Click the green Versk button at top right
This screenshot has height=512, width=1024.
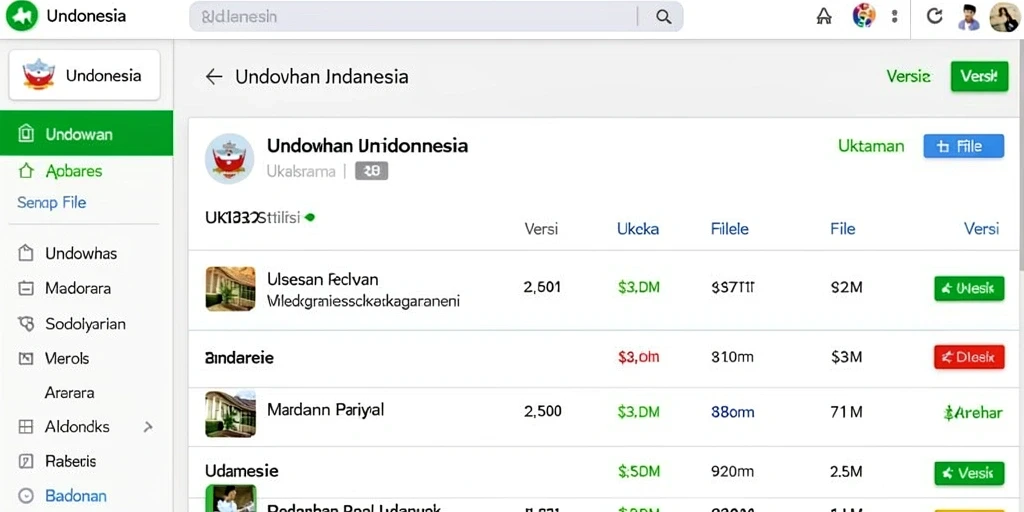(980, 76)
